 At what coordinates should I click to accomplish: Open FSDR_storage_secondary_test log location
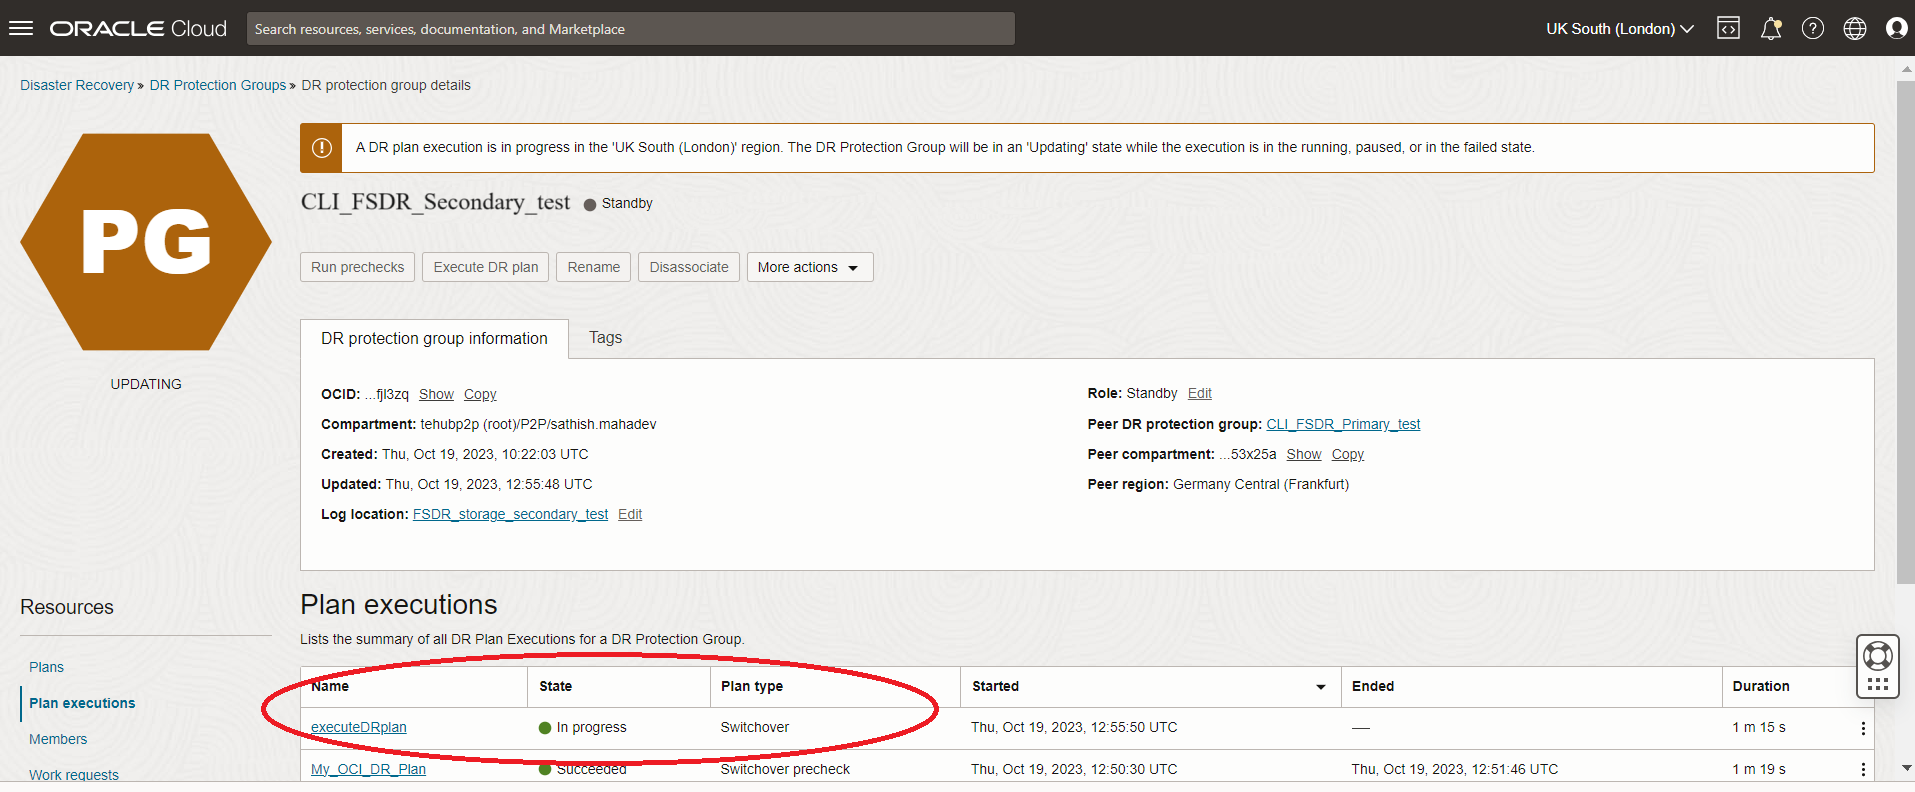(510, 514)
